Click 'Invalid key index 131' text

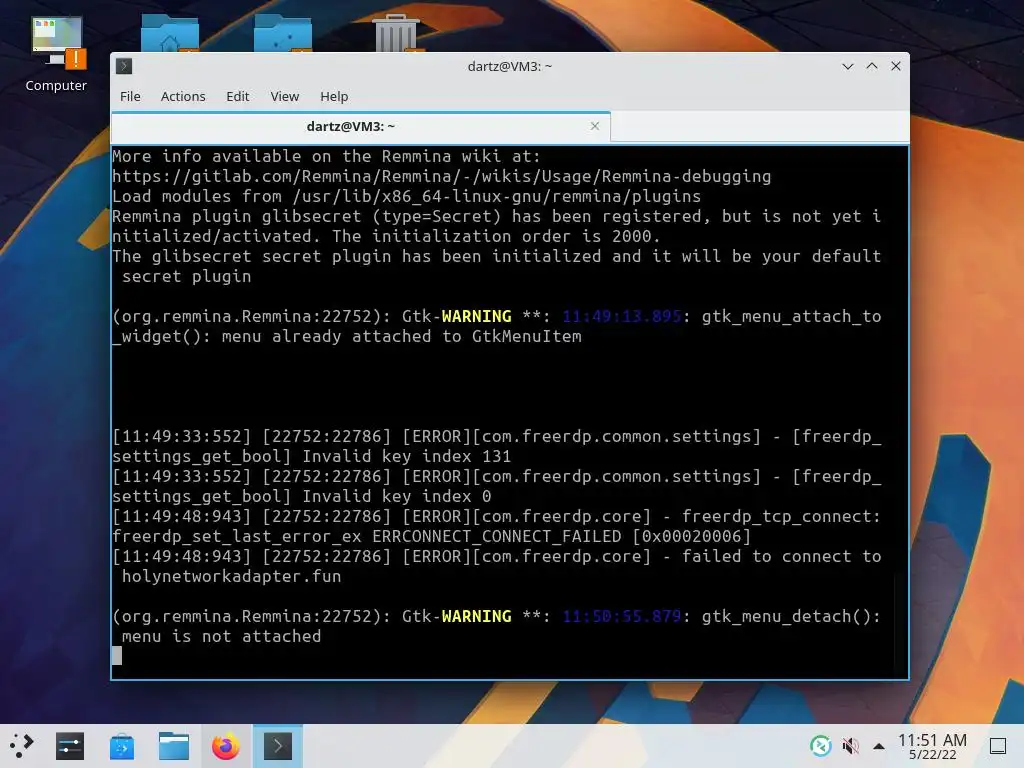406,456
